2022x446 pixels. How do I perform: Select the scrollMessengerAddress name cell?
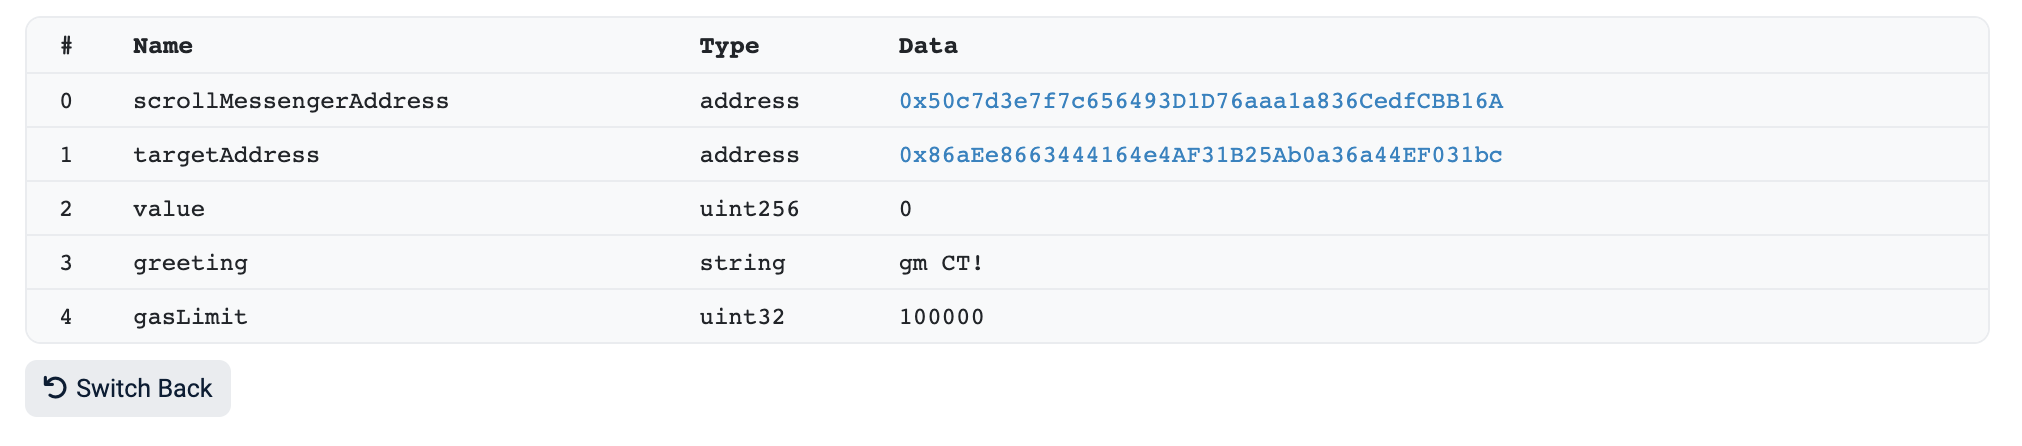[291, 101]
